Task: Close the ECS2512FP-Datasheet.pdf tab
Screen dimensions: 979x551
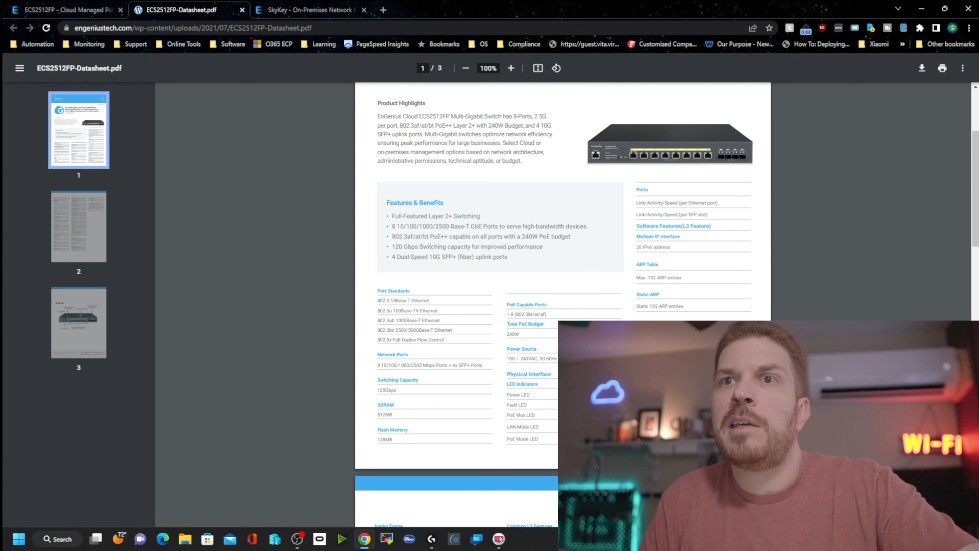Action: [242, 10]
